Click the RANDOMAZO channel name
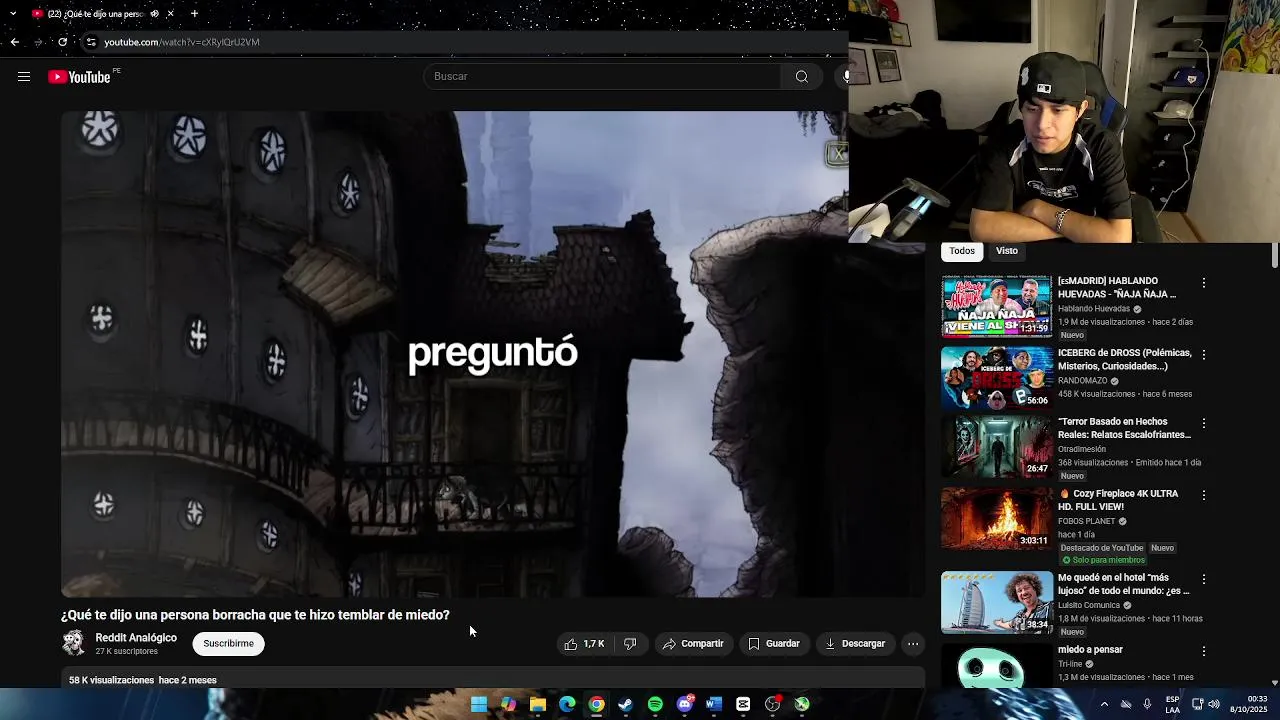The width and height of the screenshot is (1280, 720). pos(1082,381)
